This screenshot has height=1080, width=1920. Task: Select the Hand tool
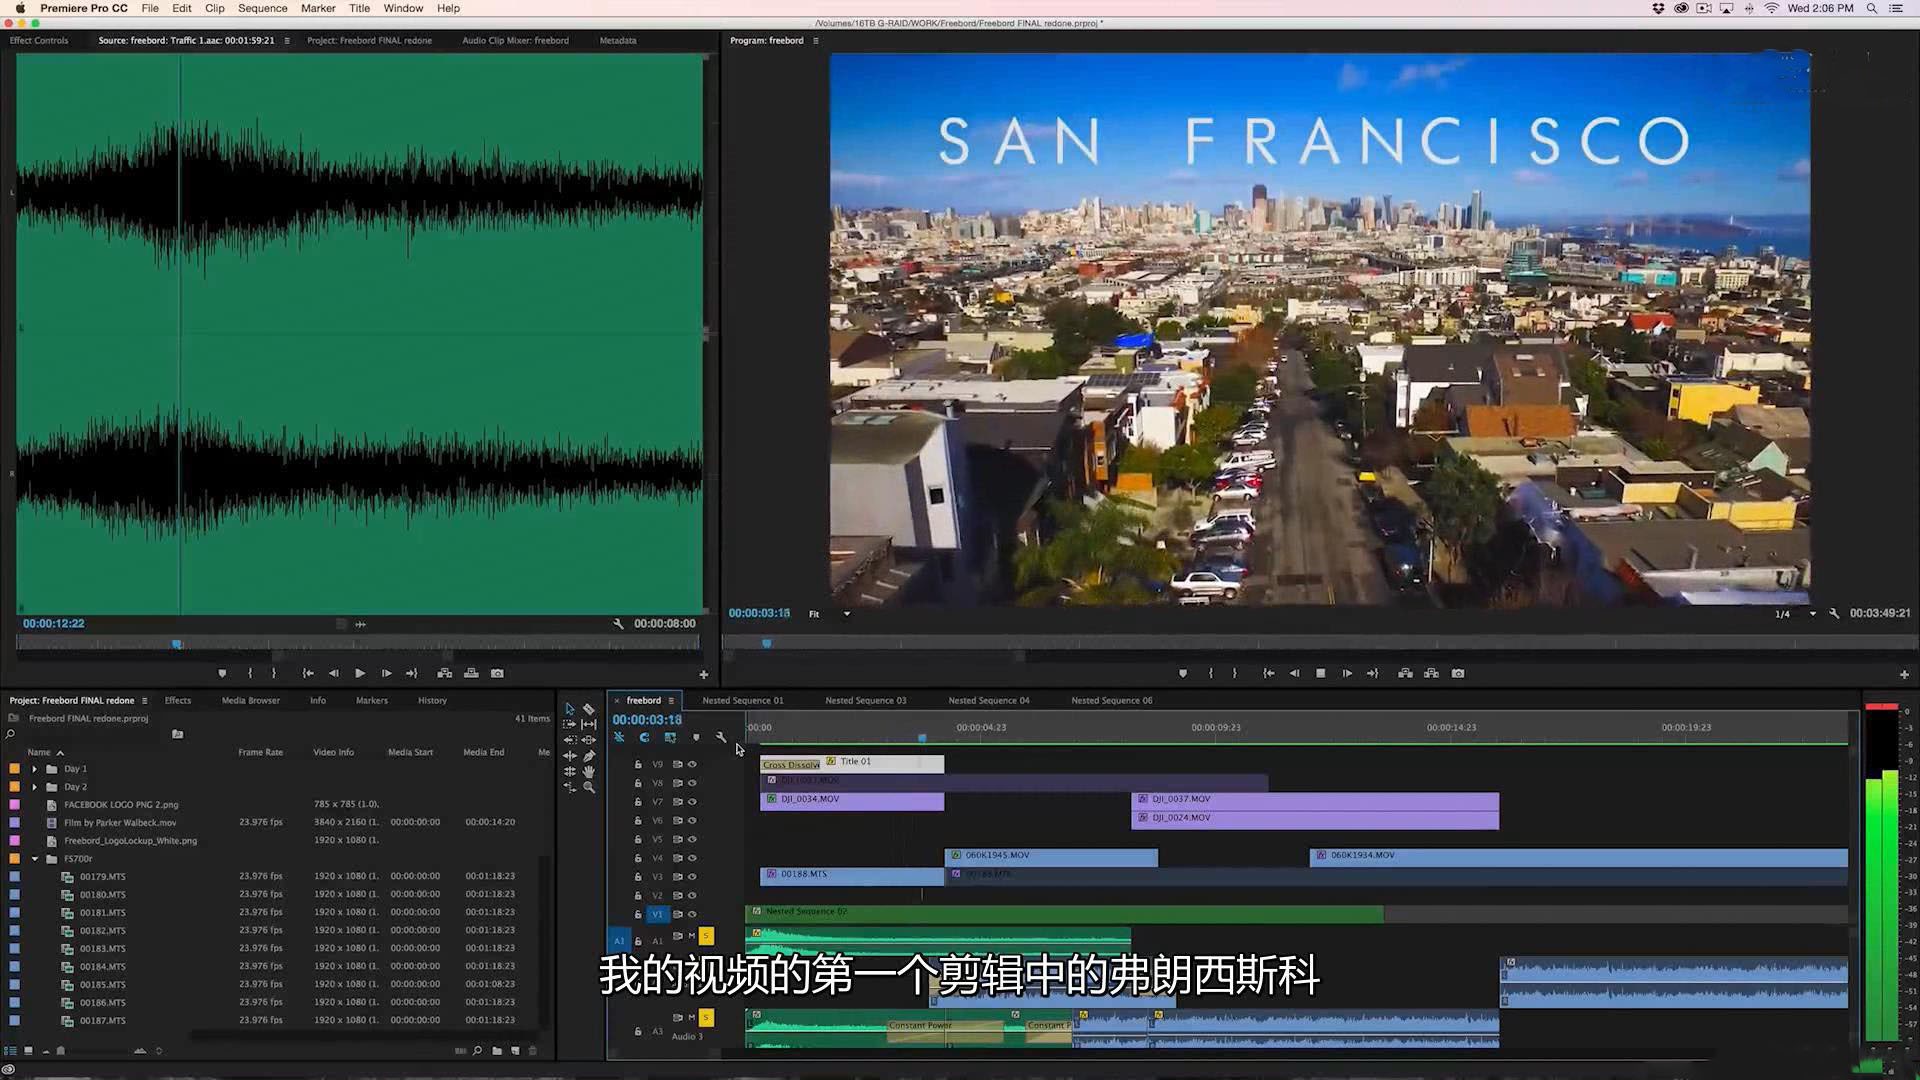click(589, 771)
